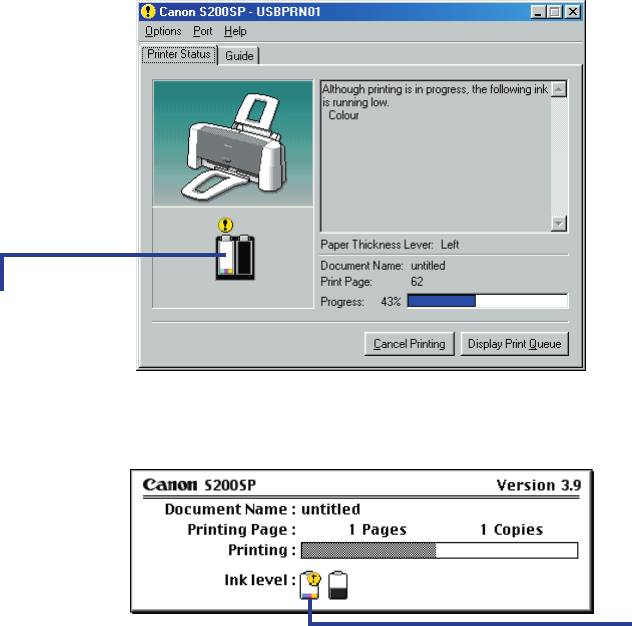Click the colour ink level icon in the Mac dialog
Viewport: 632px width, 626px height.
[x=310, y=585]
